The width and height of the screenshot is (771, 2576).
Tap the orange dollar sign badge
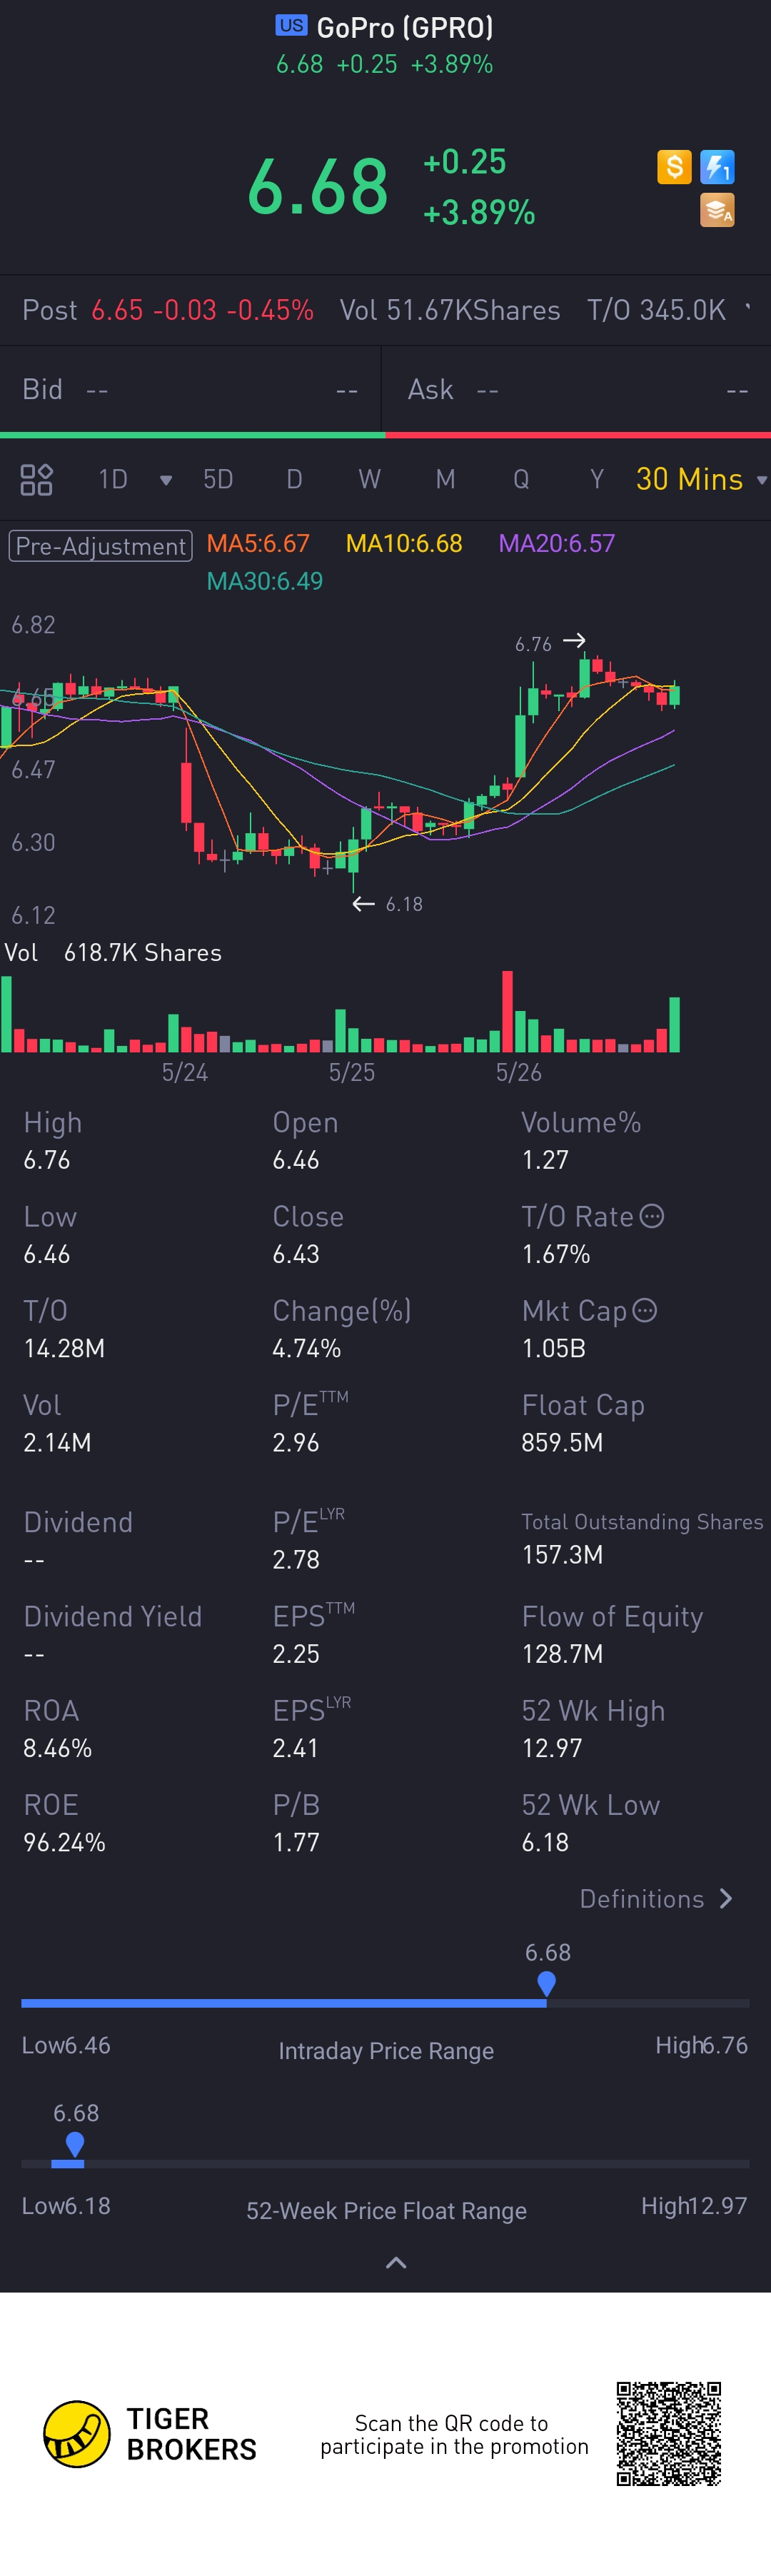click(674, 166)
